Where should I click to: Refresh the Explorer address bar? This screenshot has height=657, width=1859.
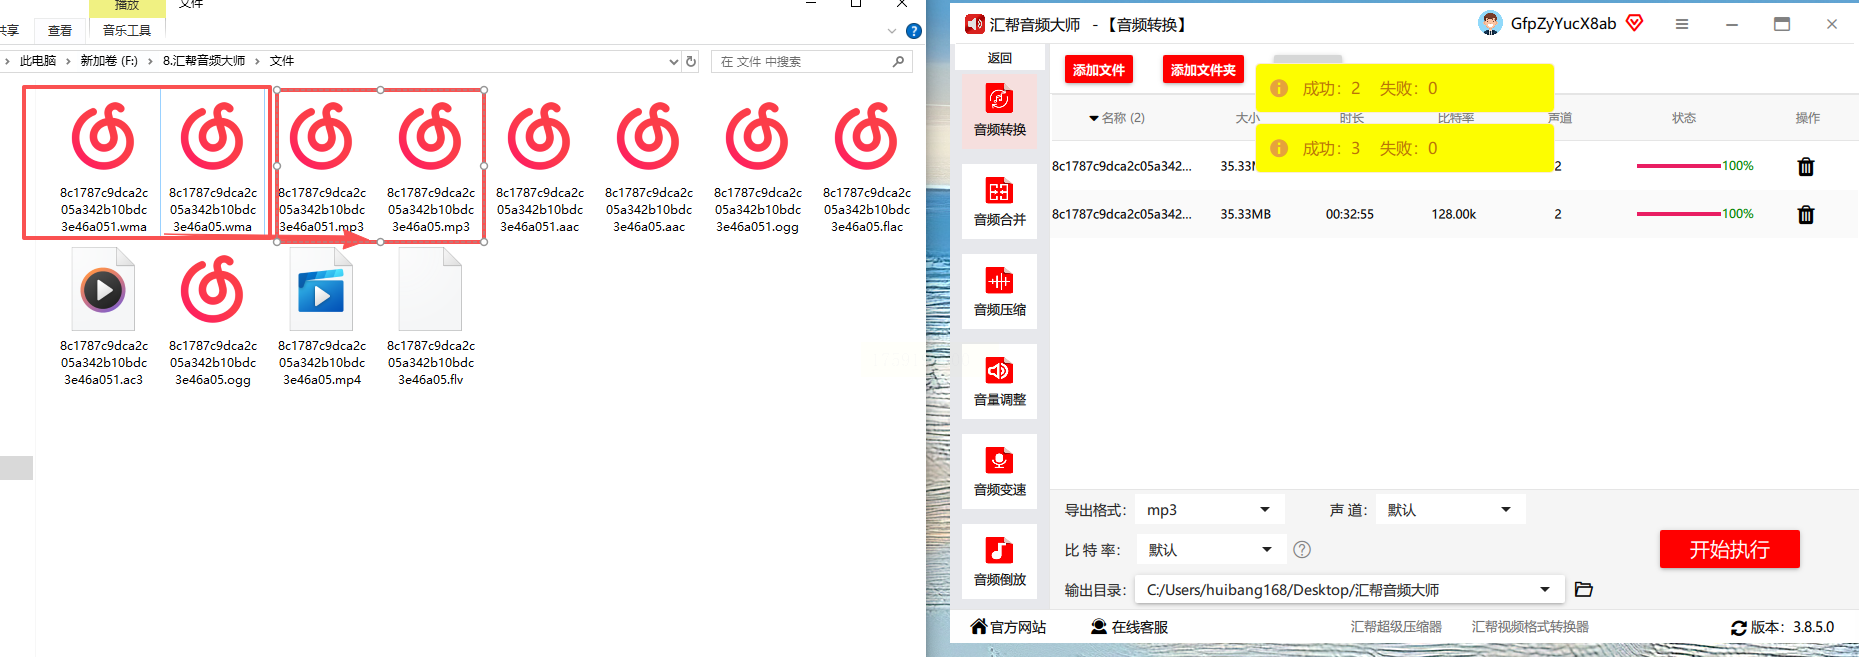(x=691, y=61)
